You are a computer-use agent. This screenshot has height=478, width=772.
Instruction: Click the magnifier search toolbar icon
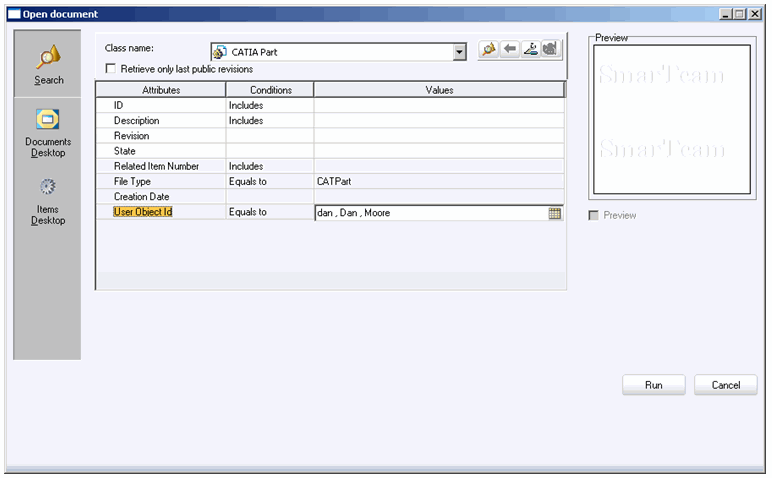pyautogui.click(x=489, y=49)
